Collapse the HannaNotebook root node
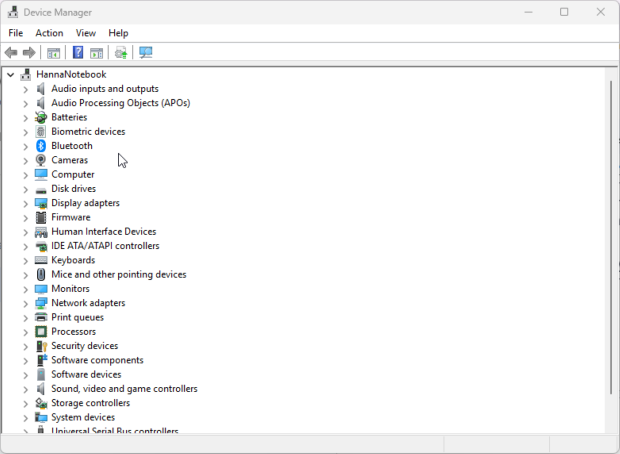Image resolution: width=620 pixels, height=454 pixels. pyautogui.click(x=11, y=75)
